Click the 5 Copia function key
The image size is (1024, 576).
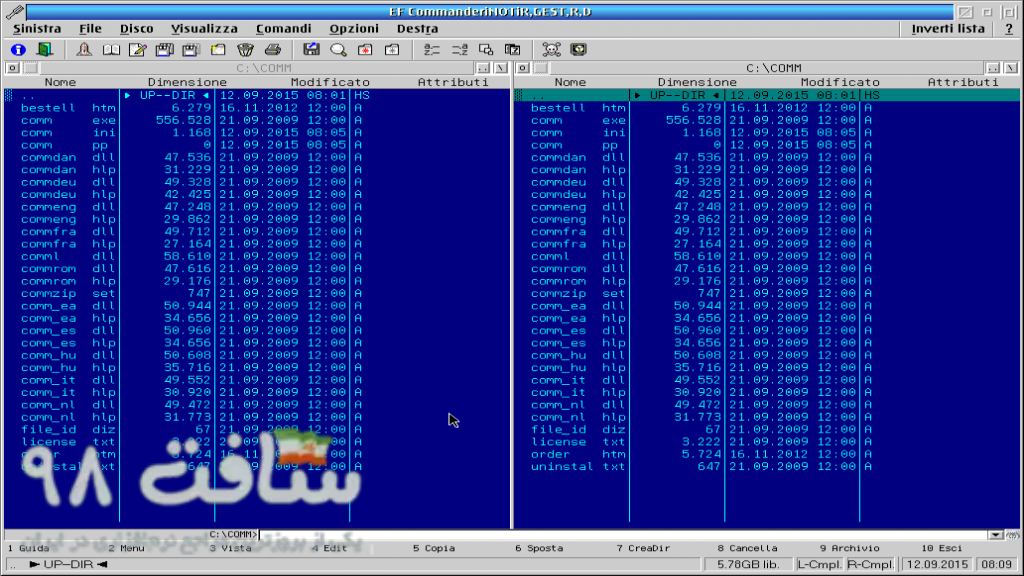(x=434, y=549)
